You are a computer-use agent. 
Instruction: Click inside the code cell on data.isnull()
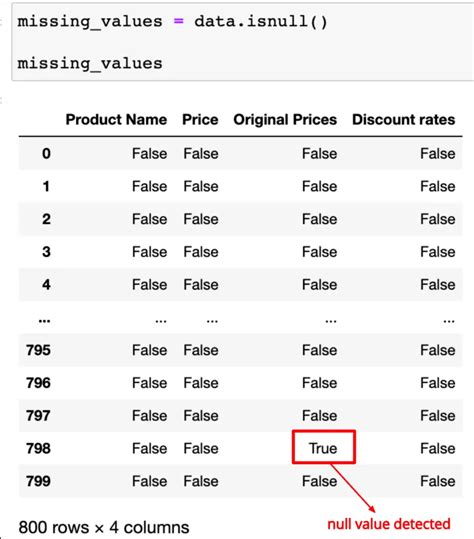coord(261,22)
